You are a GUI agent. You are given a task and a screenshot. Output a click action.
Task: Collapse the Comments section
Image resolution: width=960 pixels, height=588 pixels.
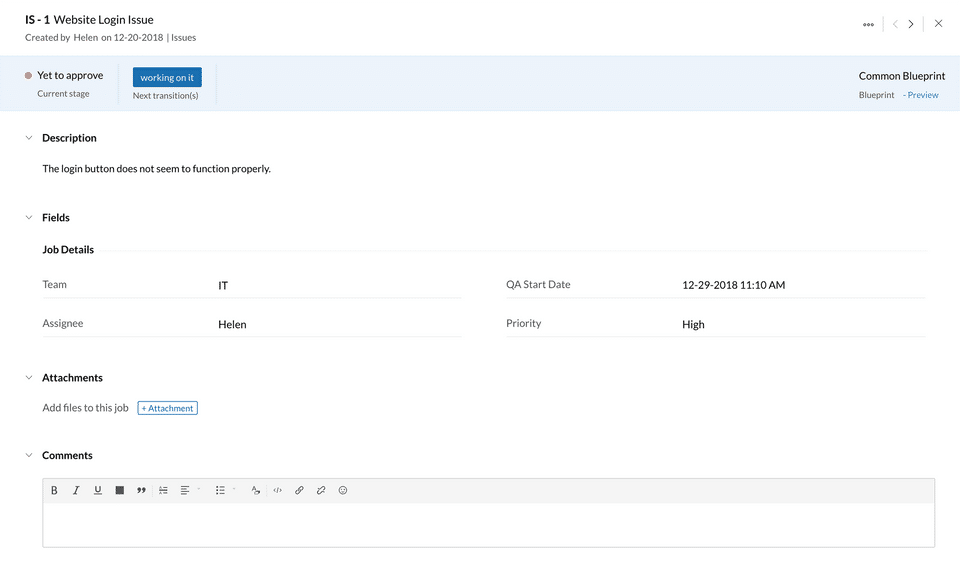[29, 455]
